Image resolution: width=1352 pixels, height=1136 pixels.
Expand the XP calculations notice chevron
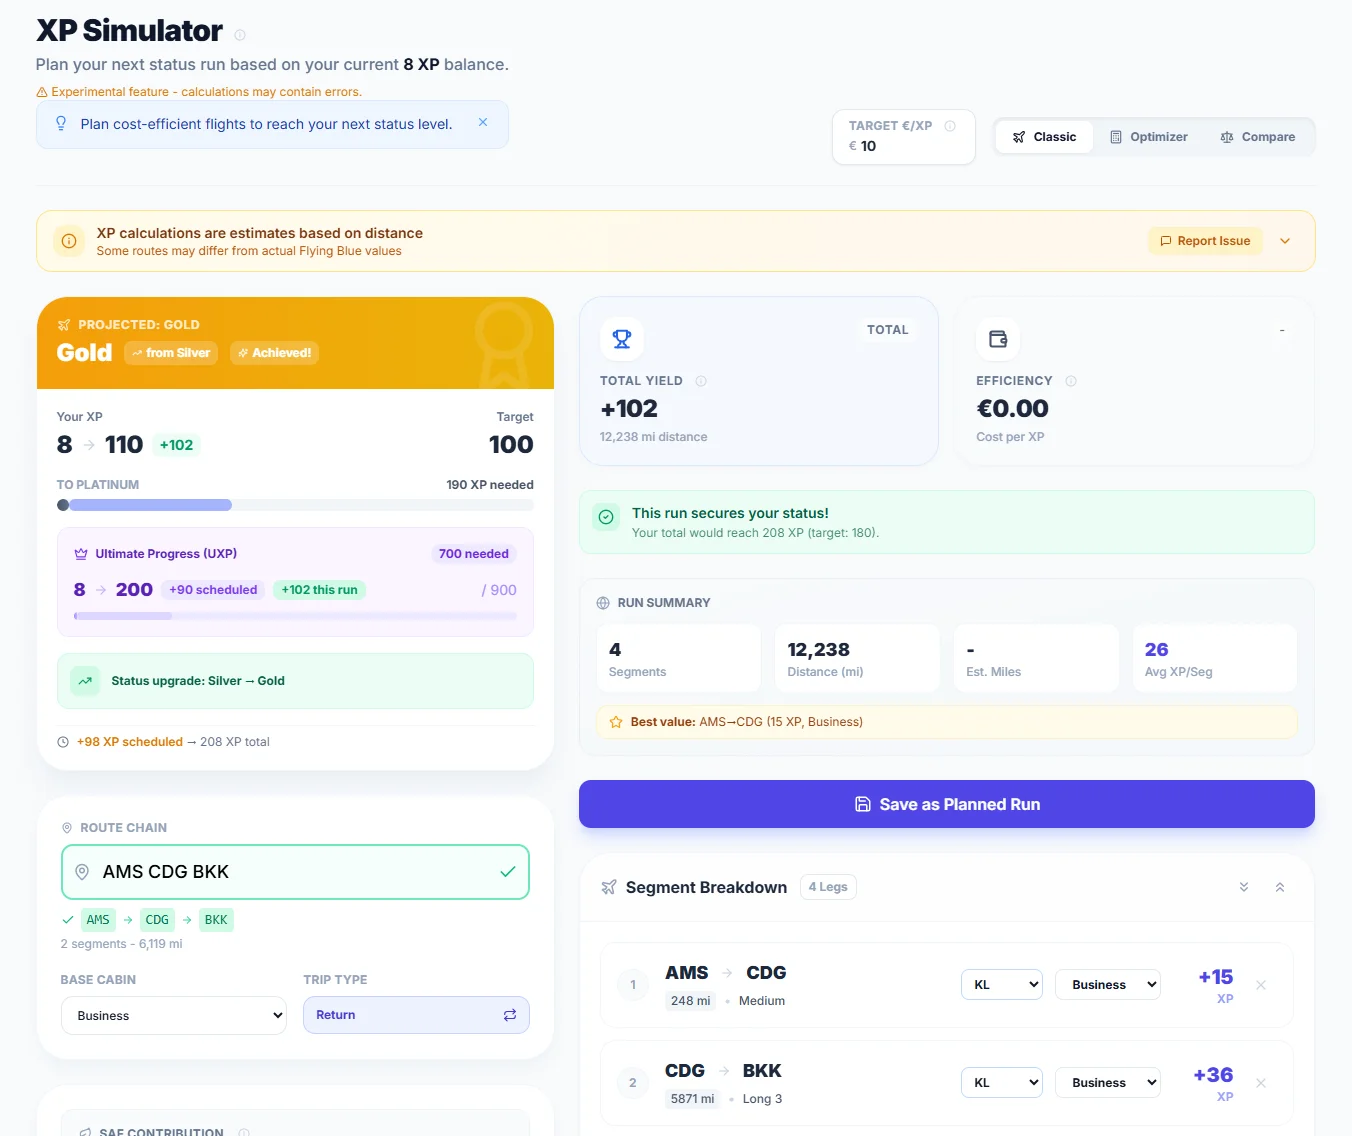click(x=1285, y=241)
